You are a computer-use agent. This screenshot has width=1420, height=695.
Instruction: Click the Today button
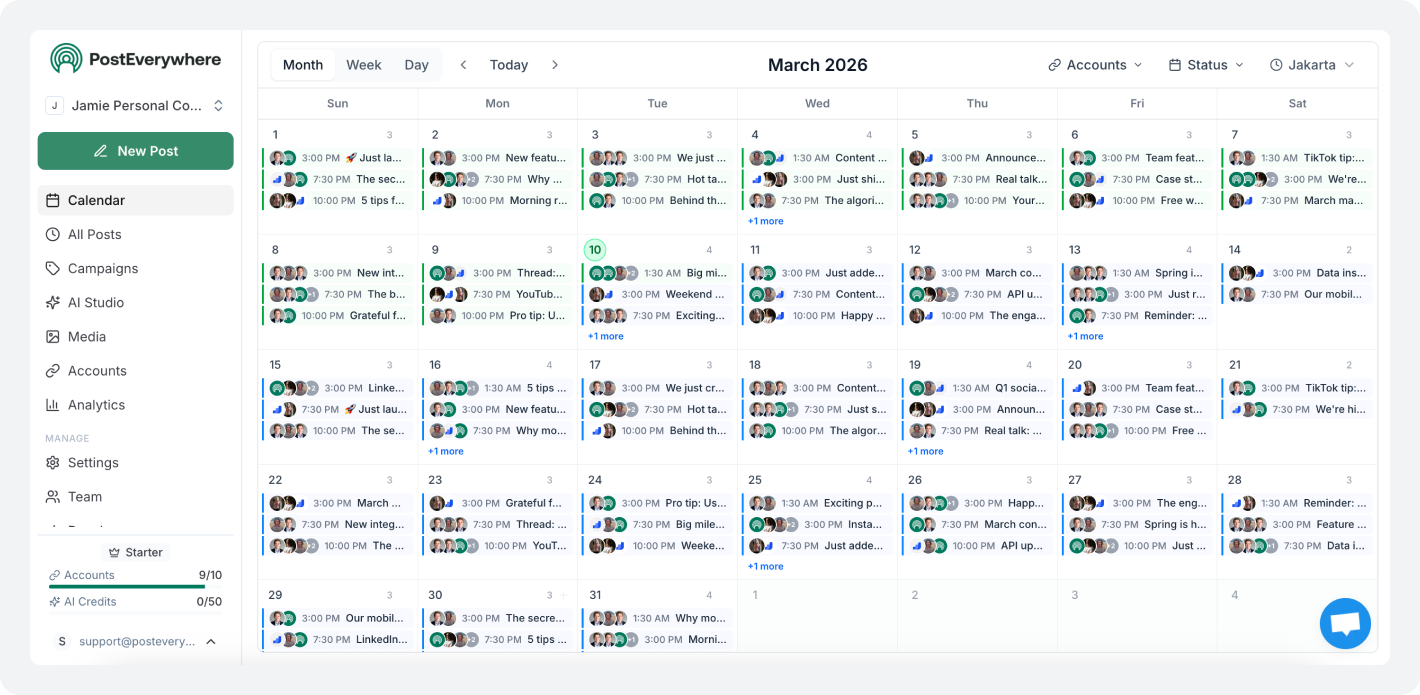pyautogui.click(x=509, y=65)
